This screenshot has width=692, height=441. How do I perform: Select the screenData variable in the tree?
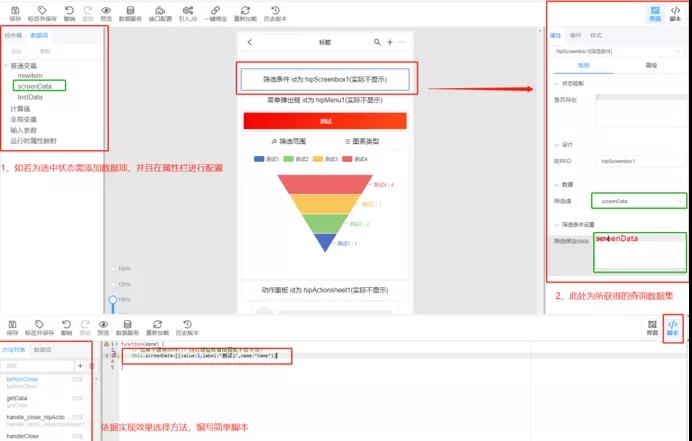click(x=35, y=86)
